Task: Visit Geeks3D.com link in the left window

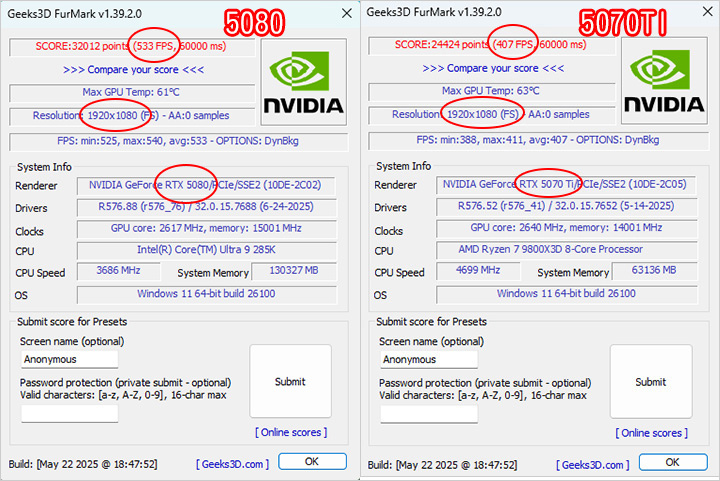Action: pyautogui.click(x=232, y=464)
